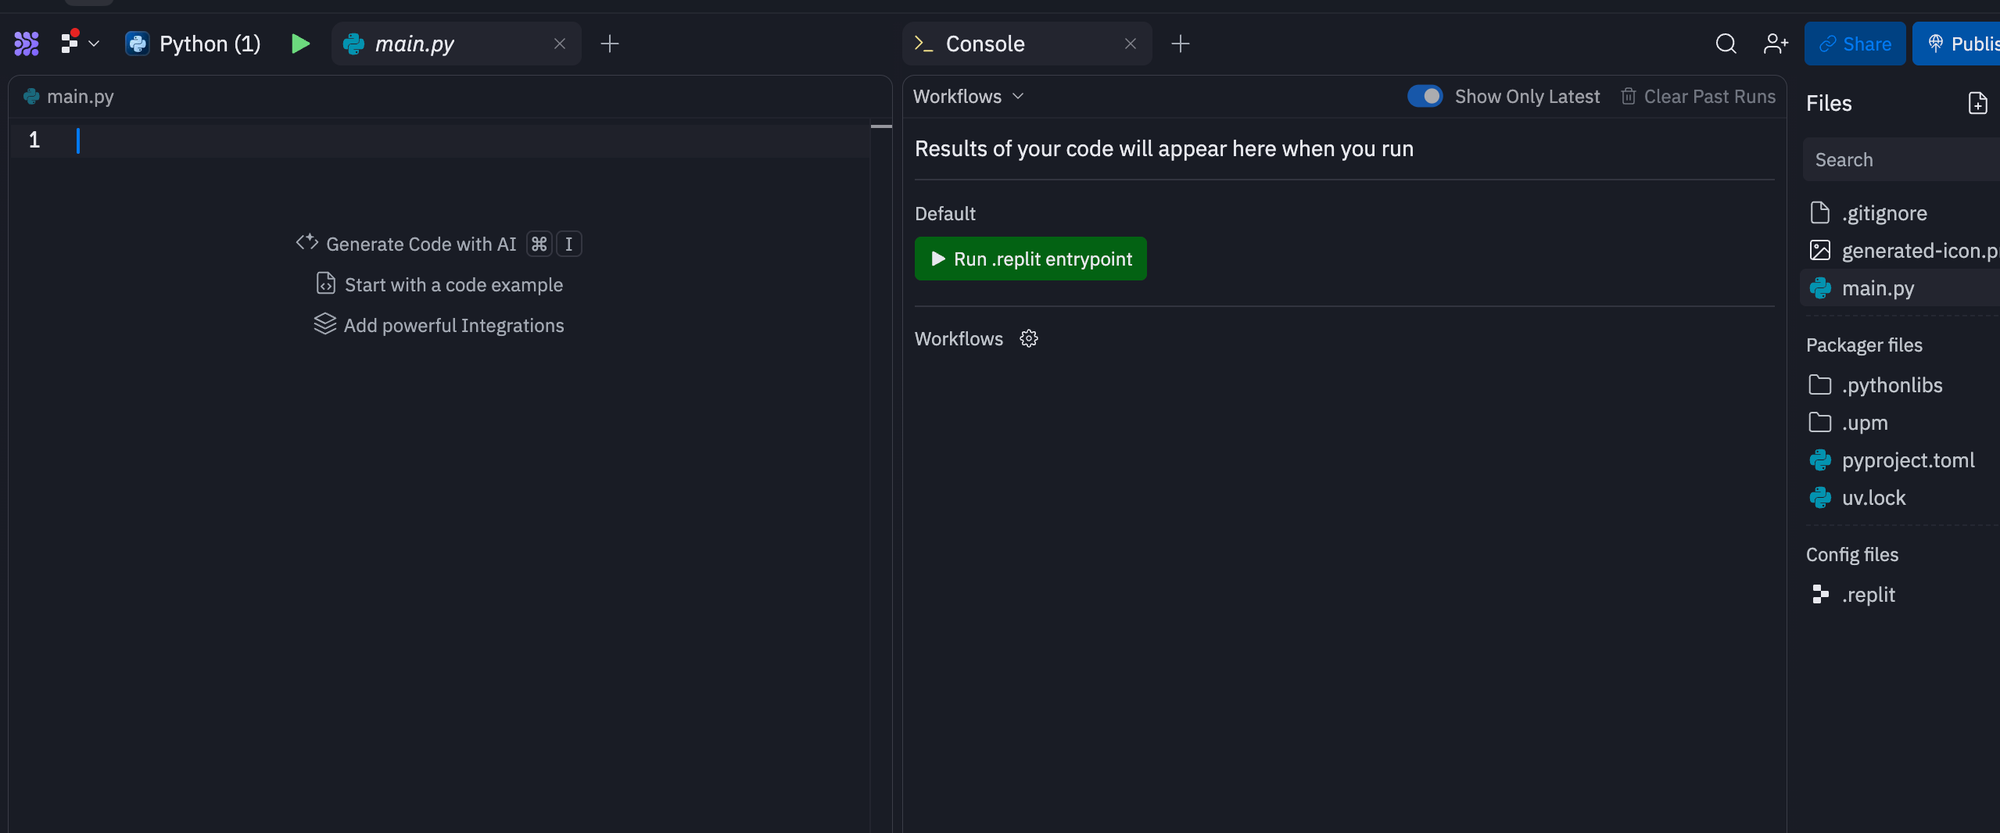This screenshot has height=833, width=2000.
Task: Click the invite collaborator person icon
Action: point(1775,44)
